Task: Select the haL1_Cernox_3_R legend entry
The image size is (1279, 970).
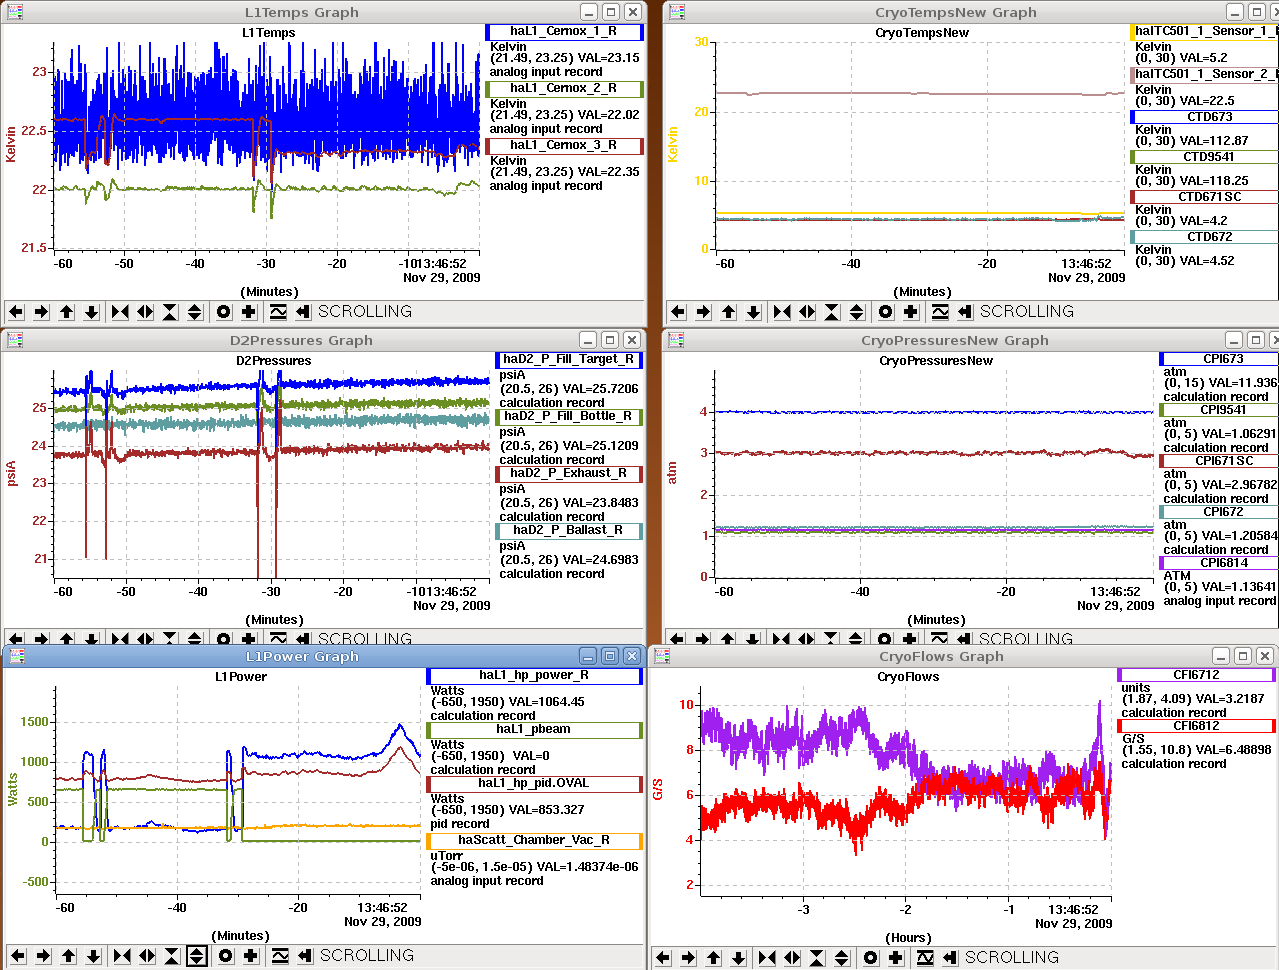Action: pyautogui.click(x=564, y=146)
